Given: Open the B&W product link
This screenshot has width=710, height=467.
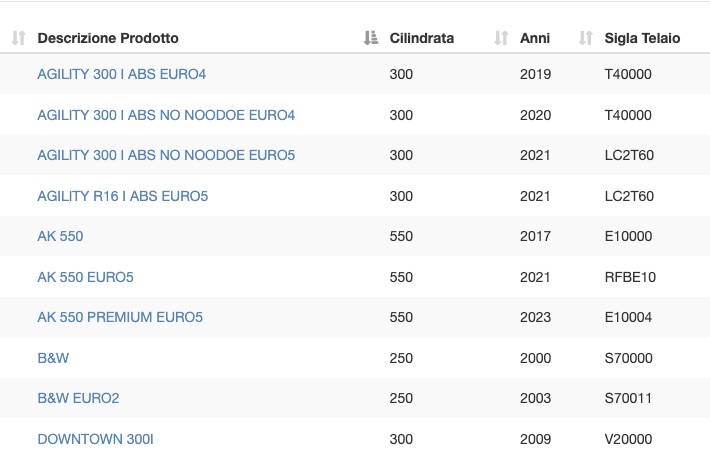Looking at the screenshot, I should pos(53,358).
